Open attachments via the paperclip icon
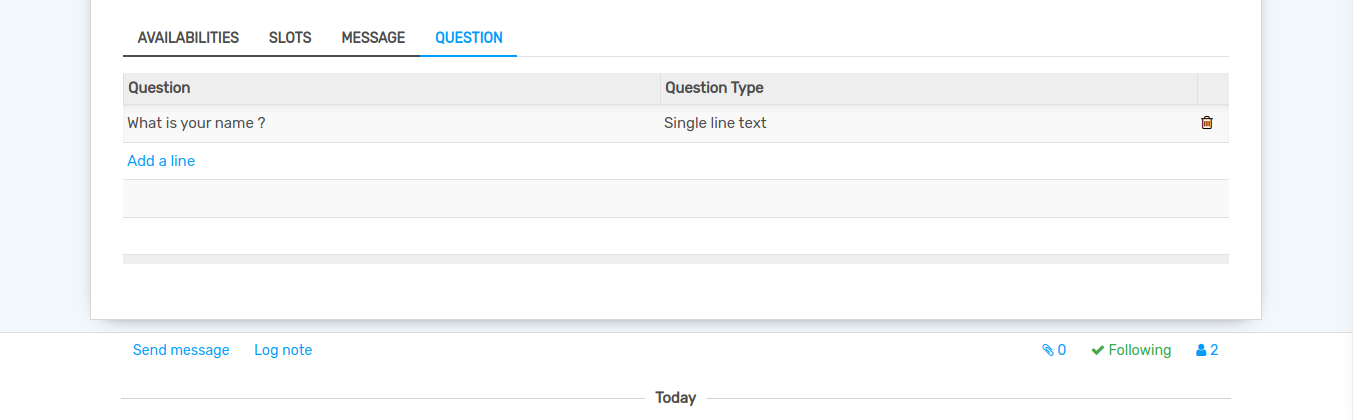 [1048, 350]
